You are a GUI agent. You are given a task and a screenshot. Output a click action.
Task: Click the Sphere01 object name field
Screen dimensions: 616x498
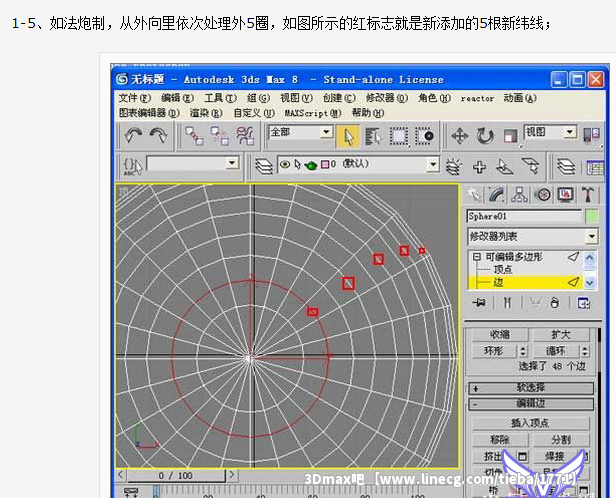(524, 216)
